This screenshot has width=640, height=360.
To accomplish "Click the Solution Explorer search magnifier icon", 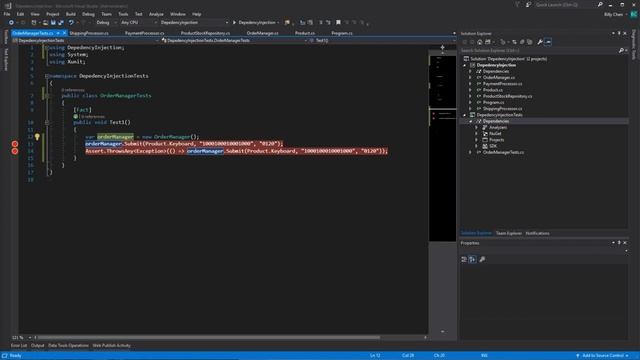I will click(621, 51).
